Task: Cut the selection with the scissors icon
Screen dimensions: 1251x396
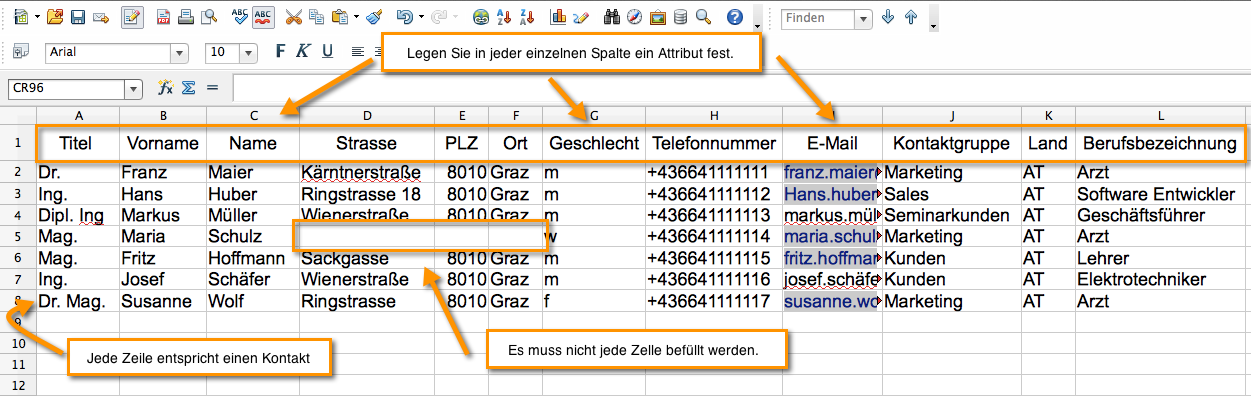Action: tap(293, 17)
